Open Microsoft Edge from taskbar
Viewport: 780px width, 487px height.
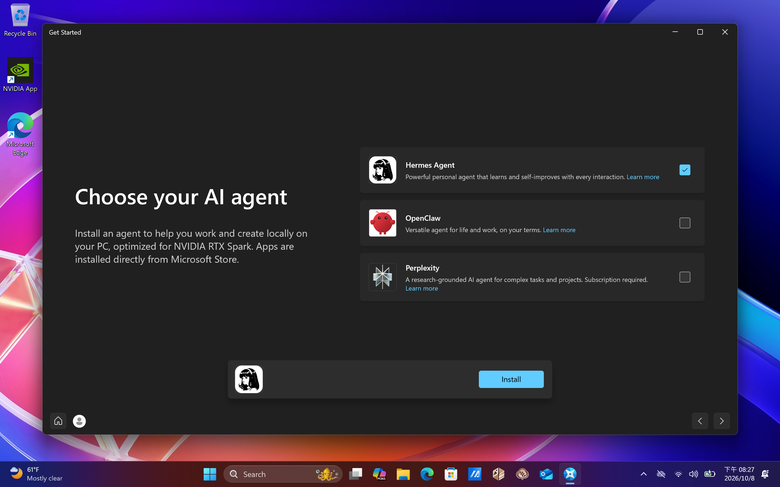coord(427,474)
